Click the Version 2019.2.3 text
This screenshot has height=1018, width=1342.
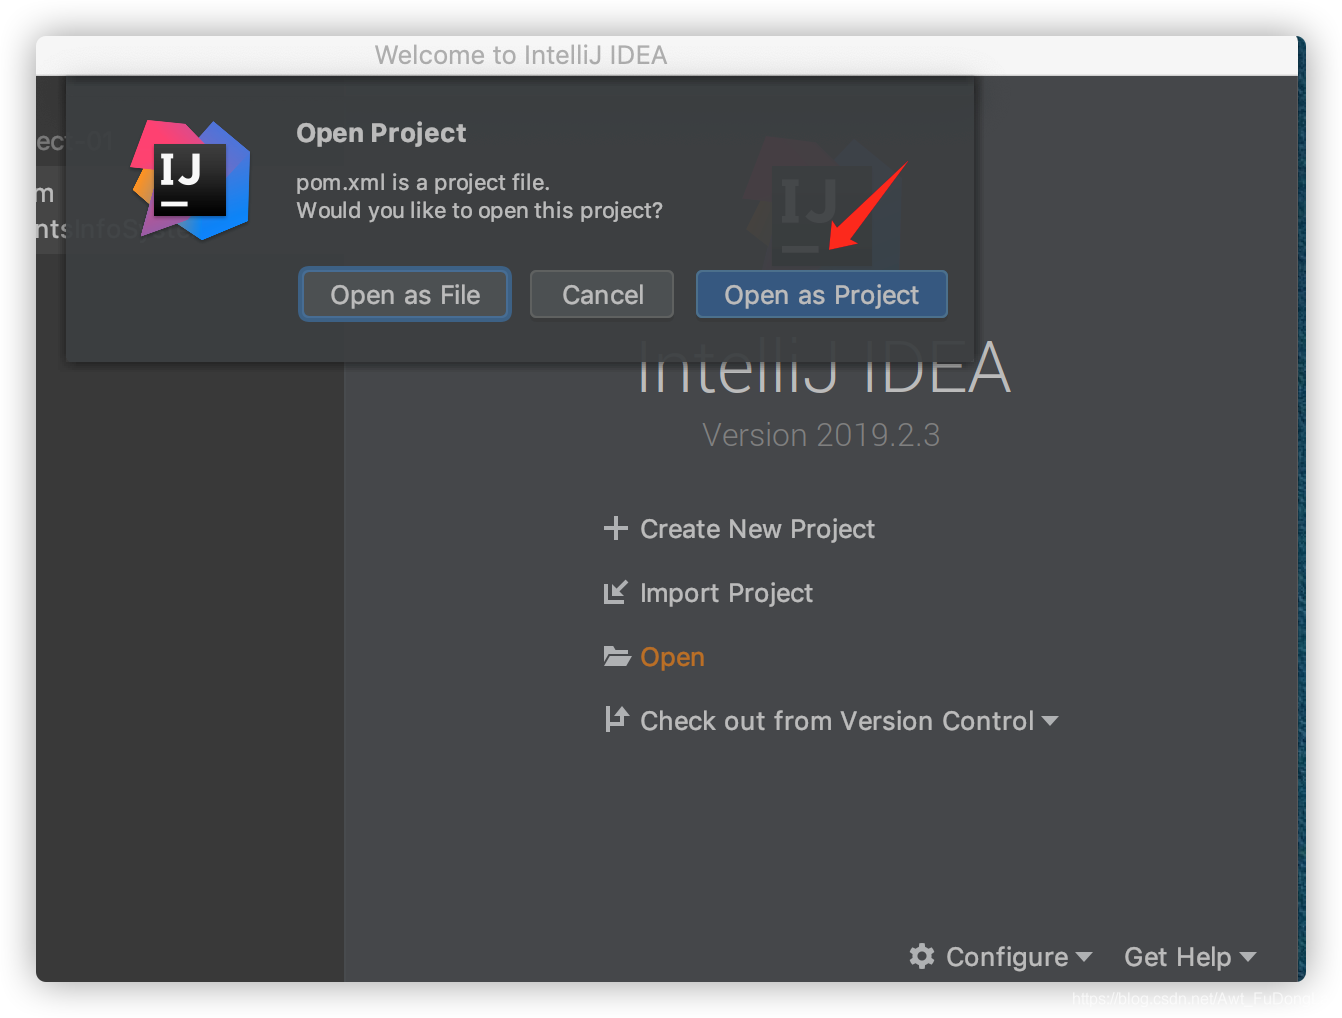pyautogui.click(x=821, y=435)
